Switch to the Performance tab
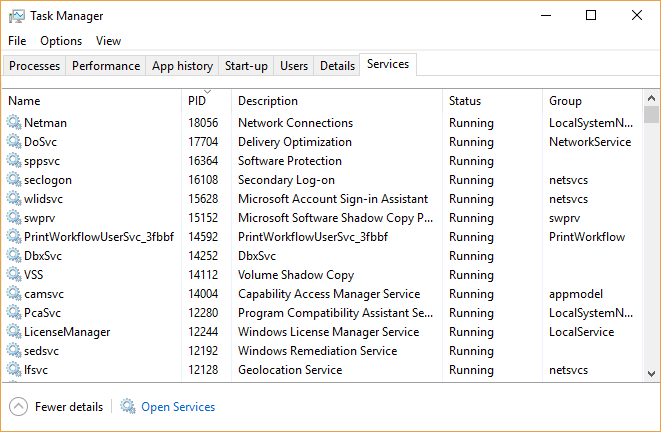Image resolution: width=661 pixels, height=432 pixels. [x=106, y=66]
